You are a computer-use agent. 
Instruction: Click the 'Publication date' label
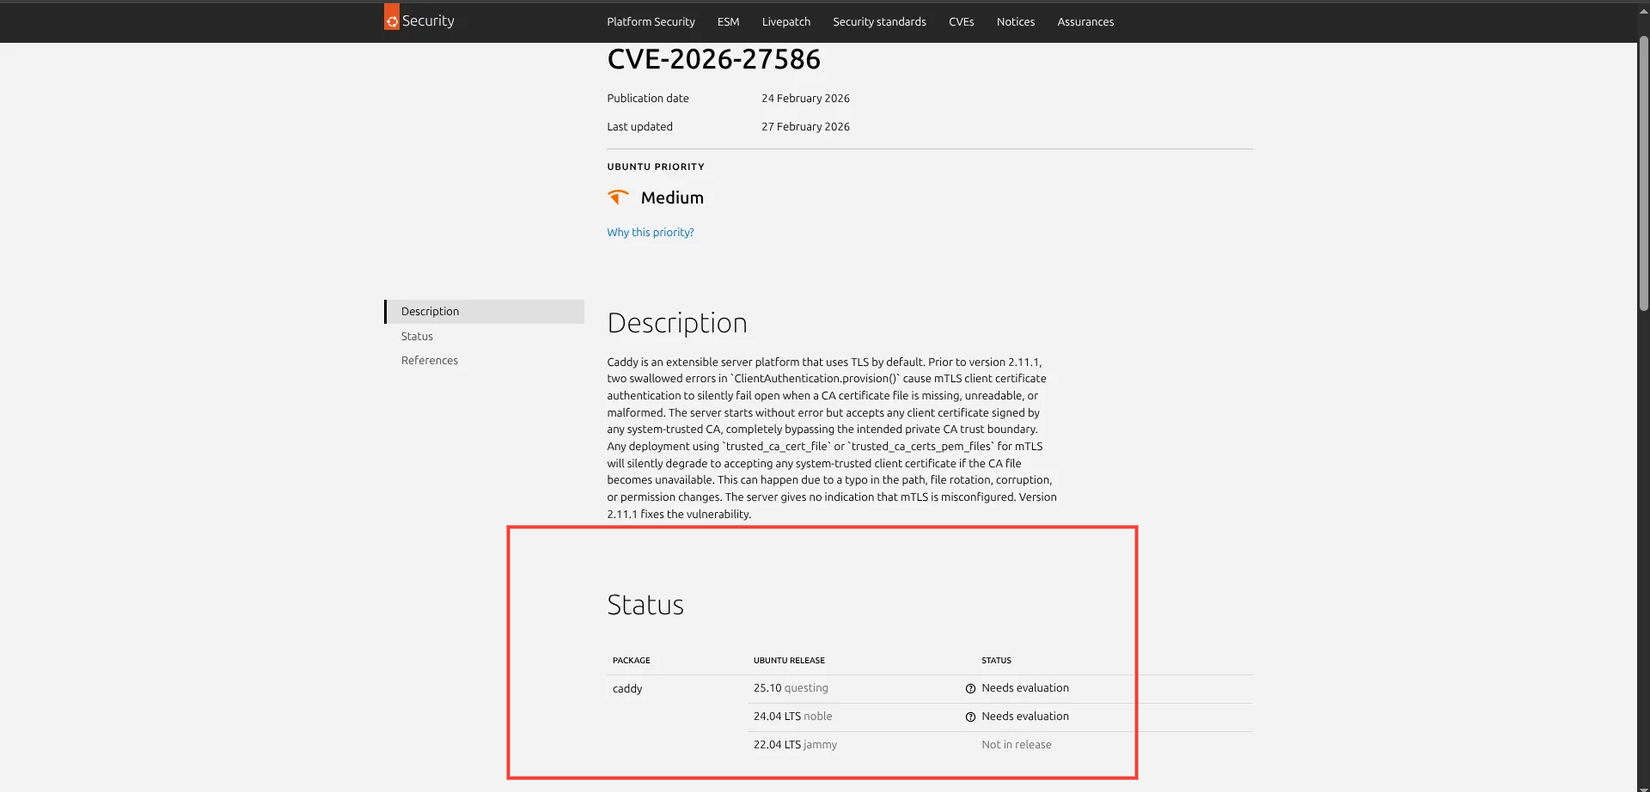(x=648, y=98)
